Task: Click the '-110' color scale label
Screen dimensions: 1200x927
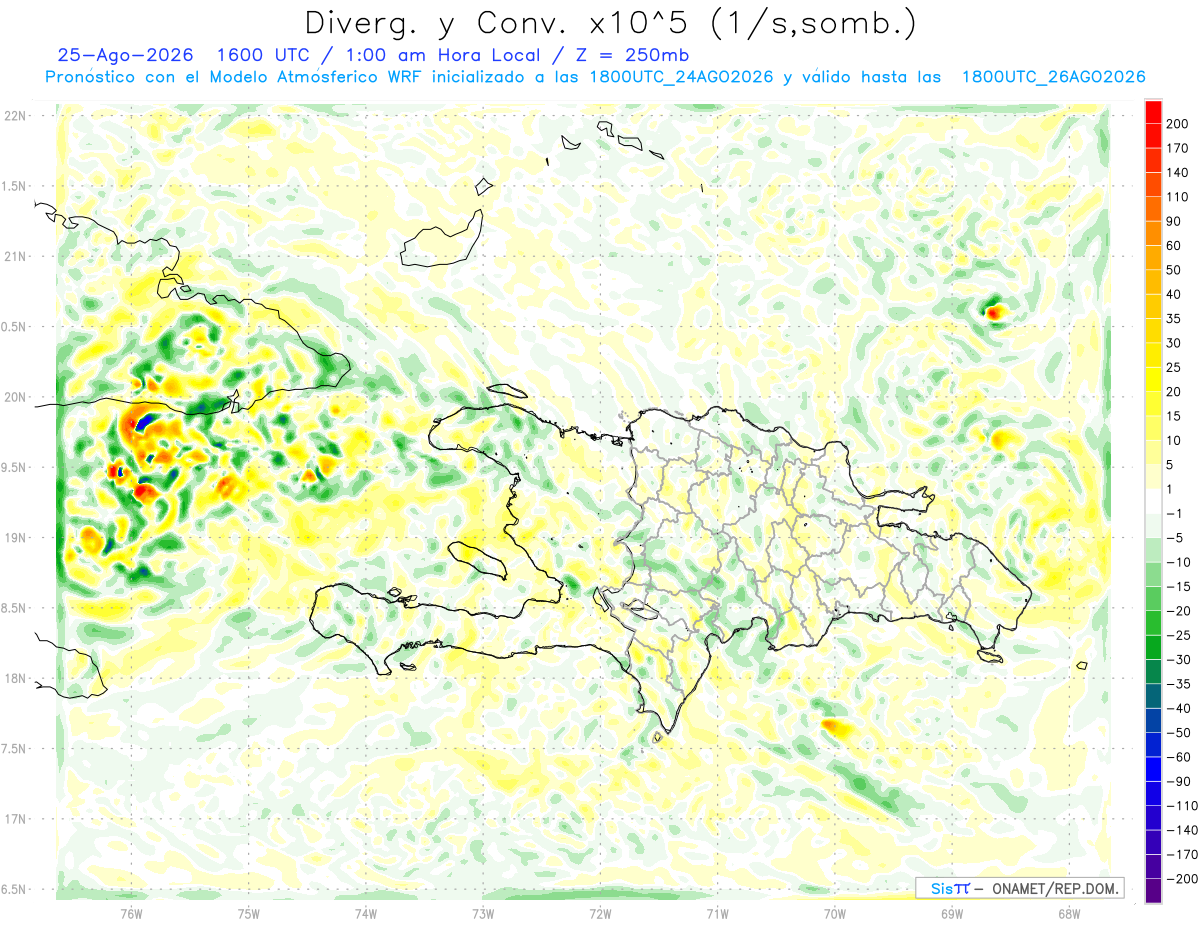Action: click(x=1184, y=806)
